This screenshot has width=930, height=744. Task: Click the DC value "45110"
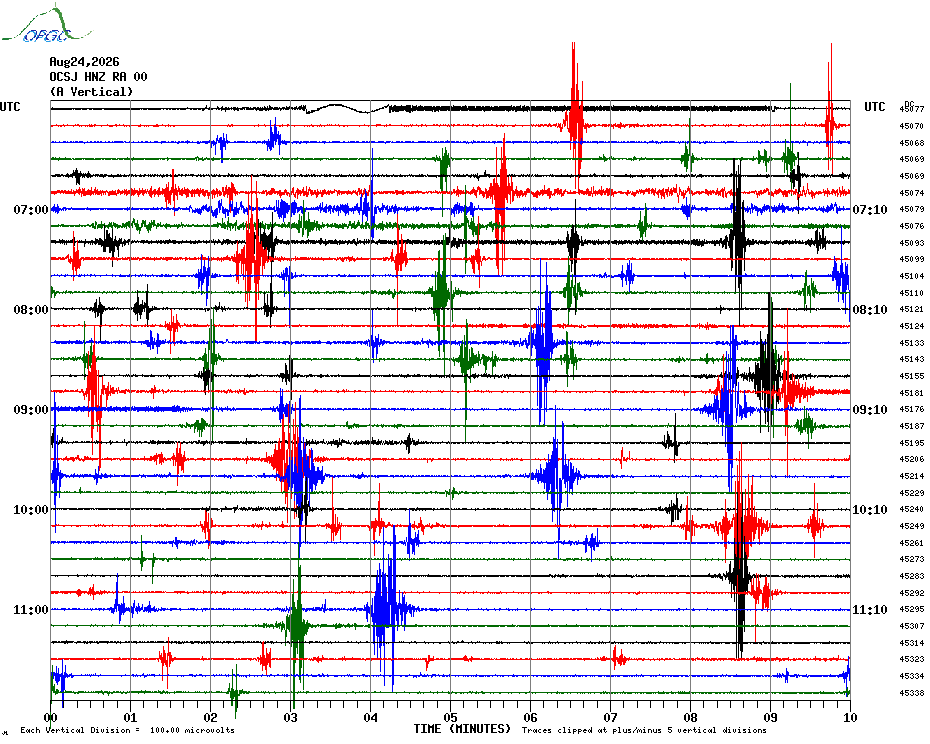click(912, 293)
